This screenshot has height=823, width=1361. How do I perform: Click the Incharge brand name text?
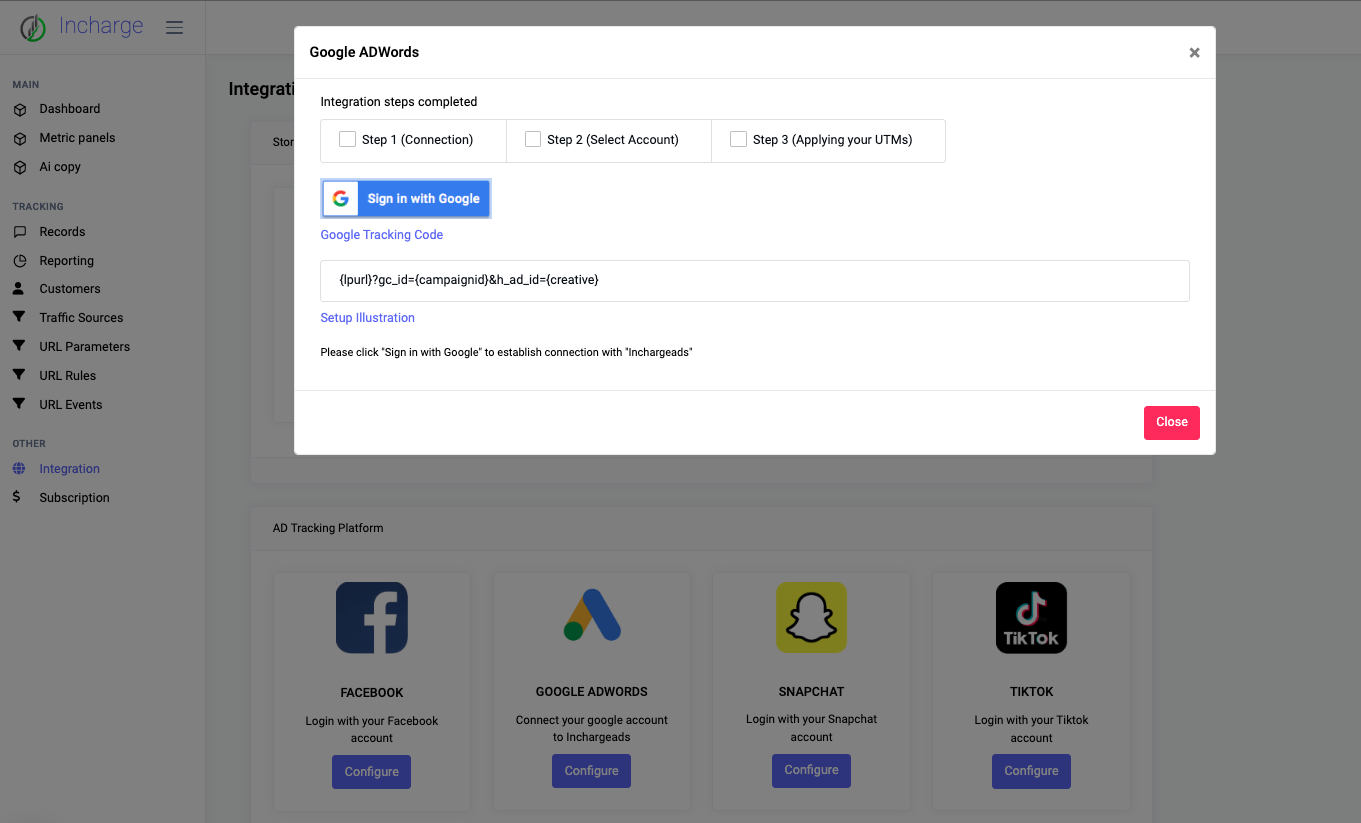[101, 26]
